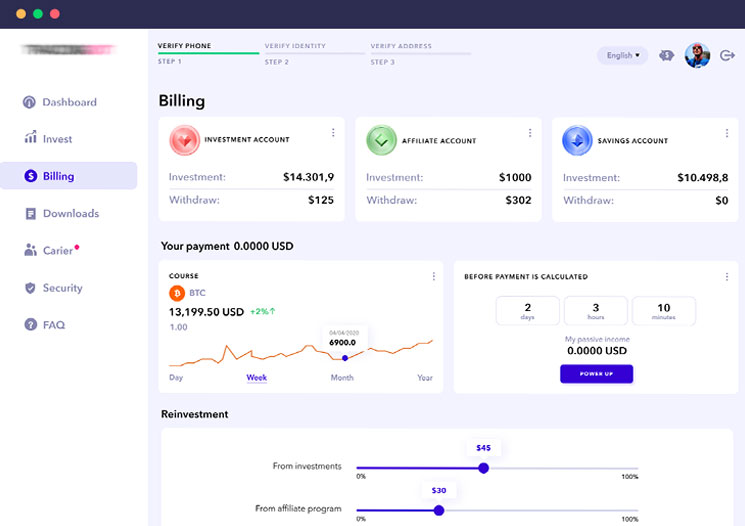Viewport: 745px width, 526px height.
Task: Switch the chart to Year view
Action: (425, 378)
